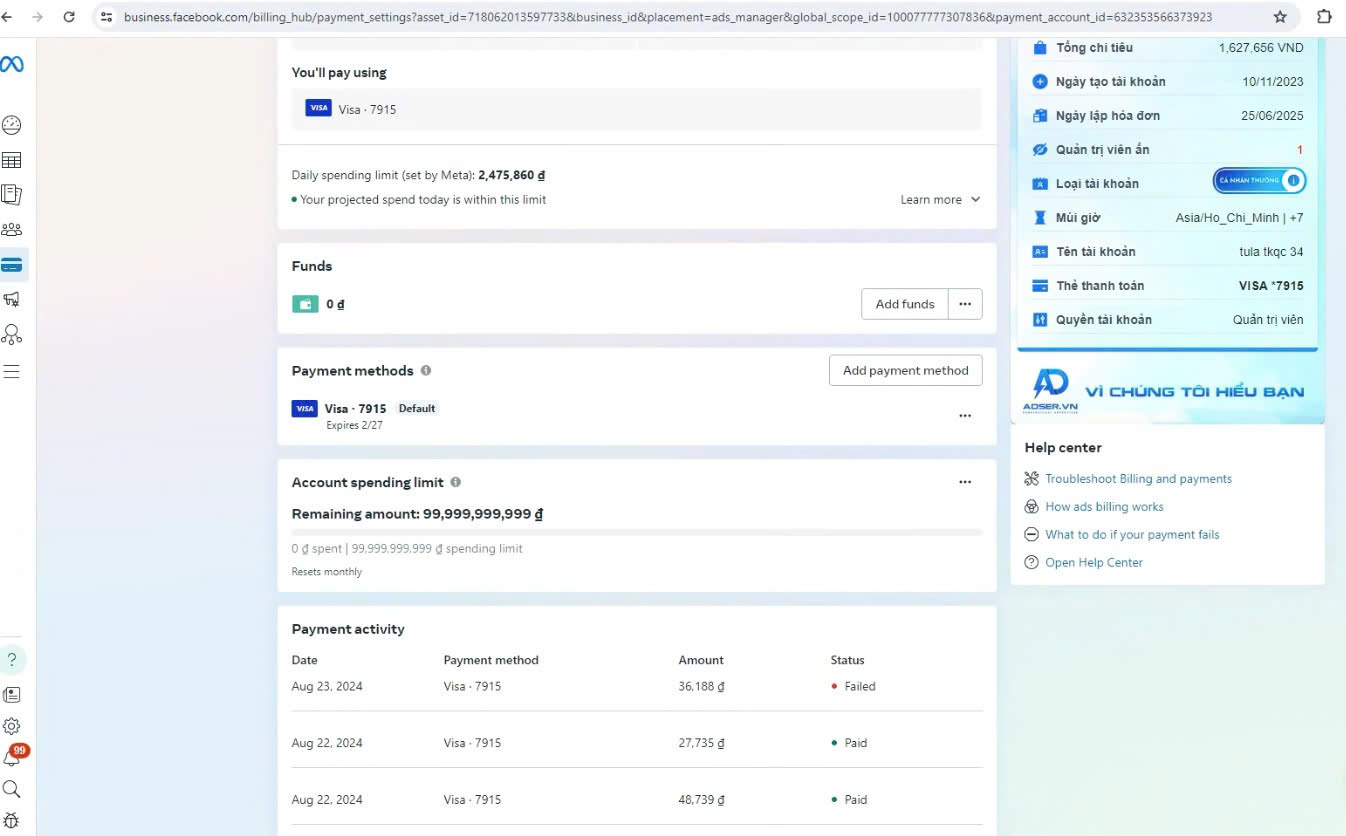
Task: Click the Amount column header
Action: tap(701, 660)
